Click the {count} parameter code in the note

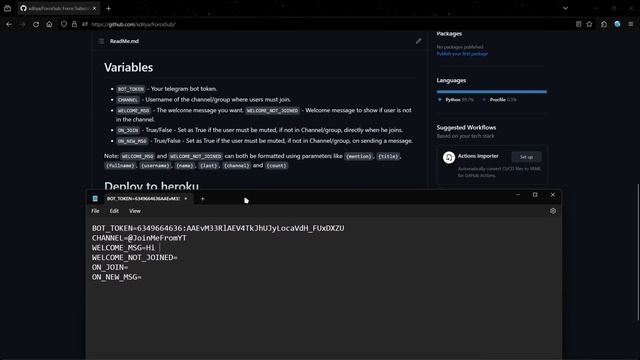coord(276,166)
